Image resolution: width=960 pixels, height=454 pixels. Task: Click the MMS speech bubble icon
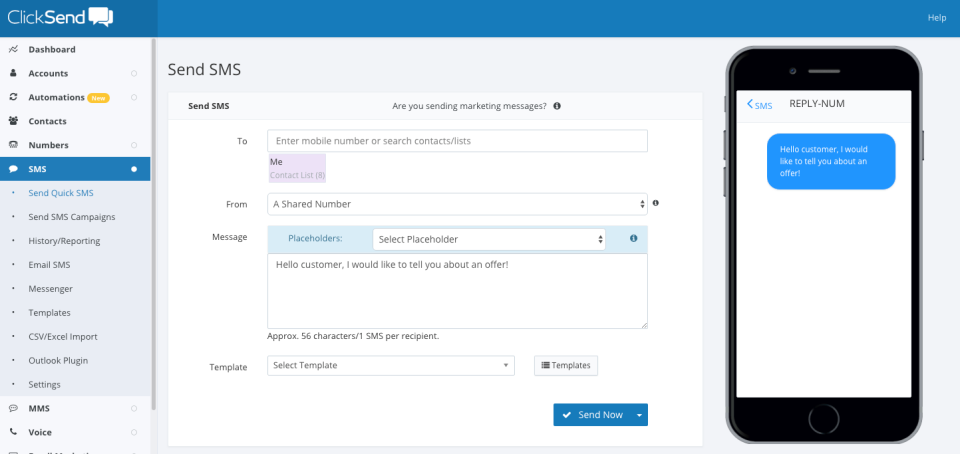pos(13,408)
